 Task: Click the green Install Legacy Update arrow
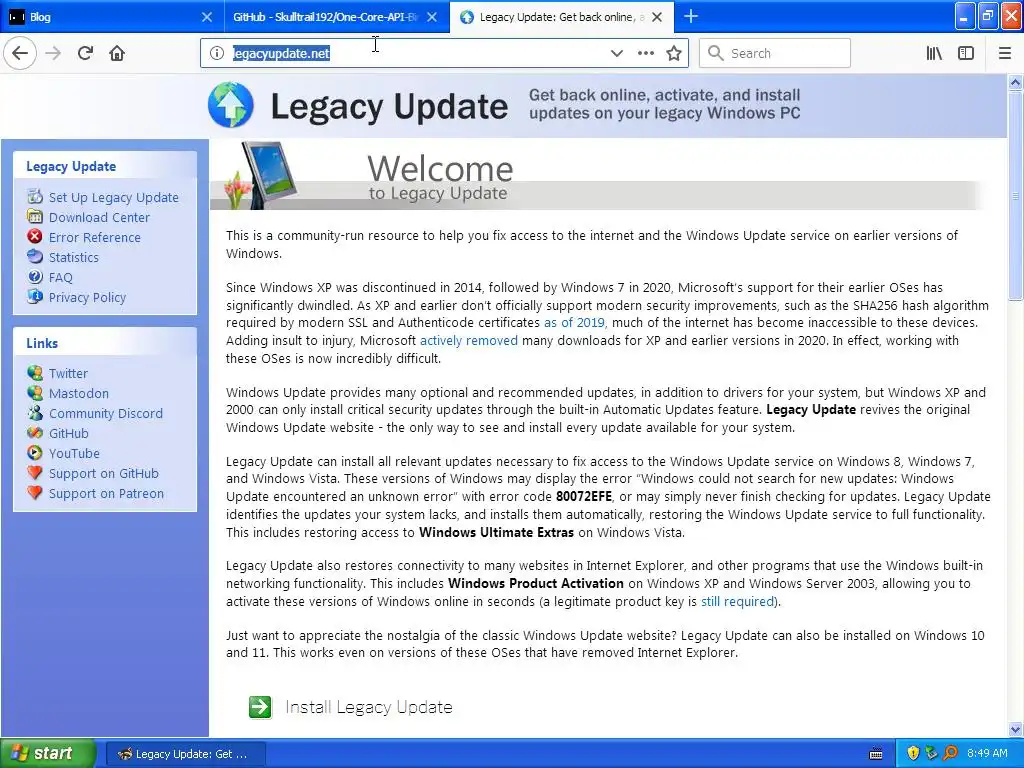[260, 707]
